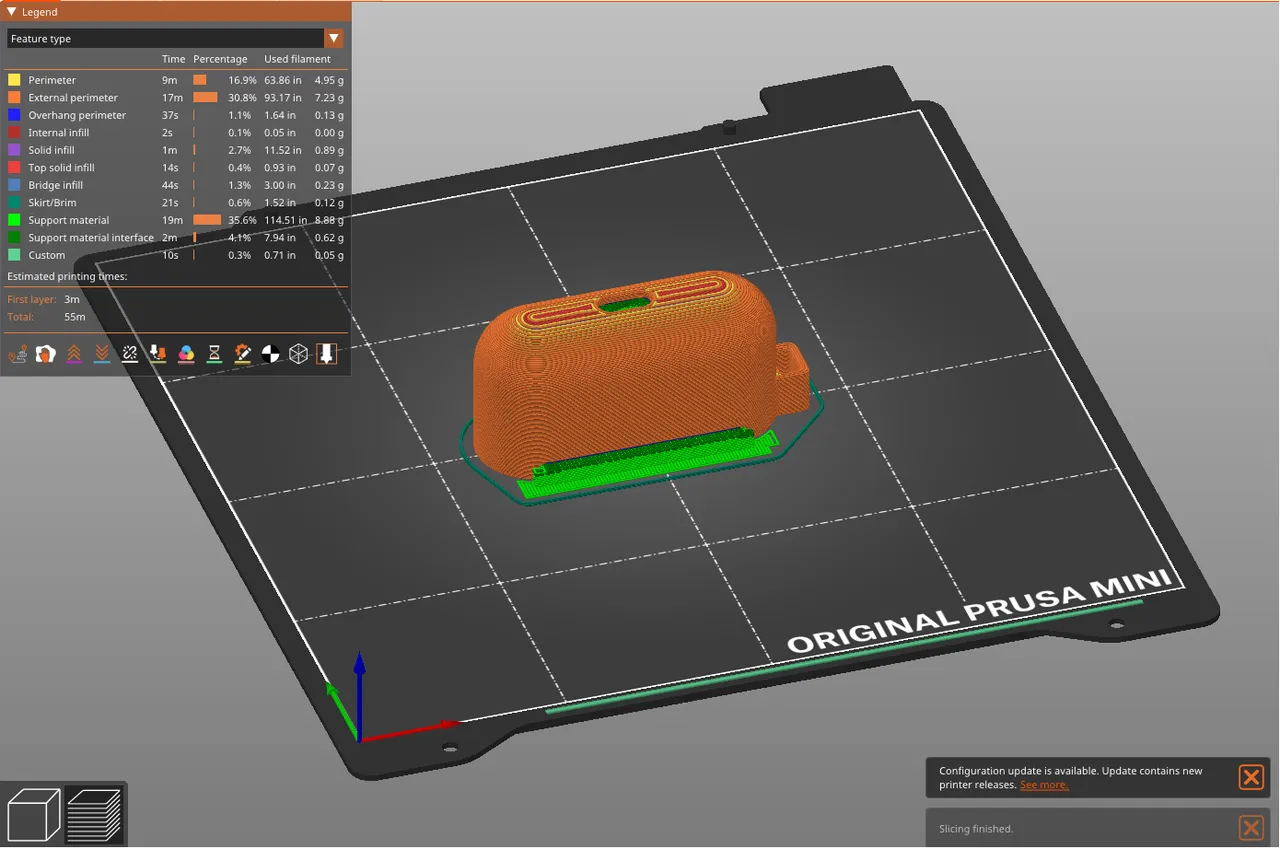The image size is (1280, 849).
Task: Show deretractions with the down-arrows icon
Action: pos(102,354)
